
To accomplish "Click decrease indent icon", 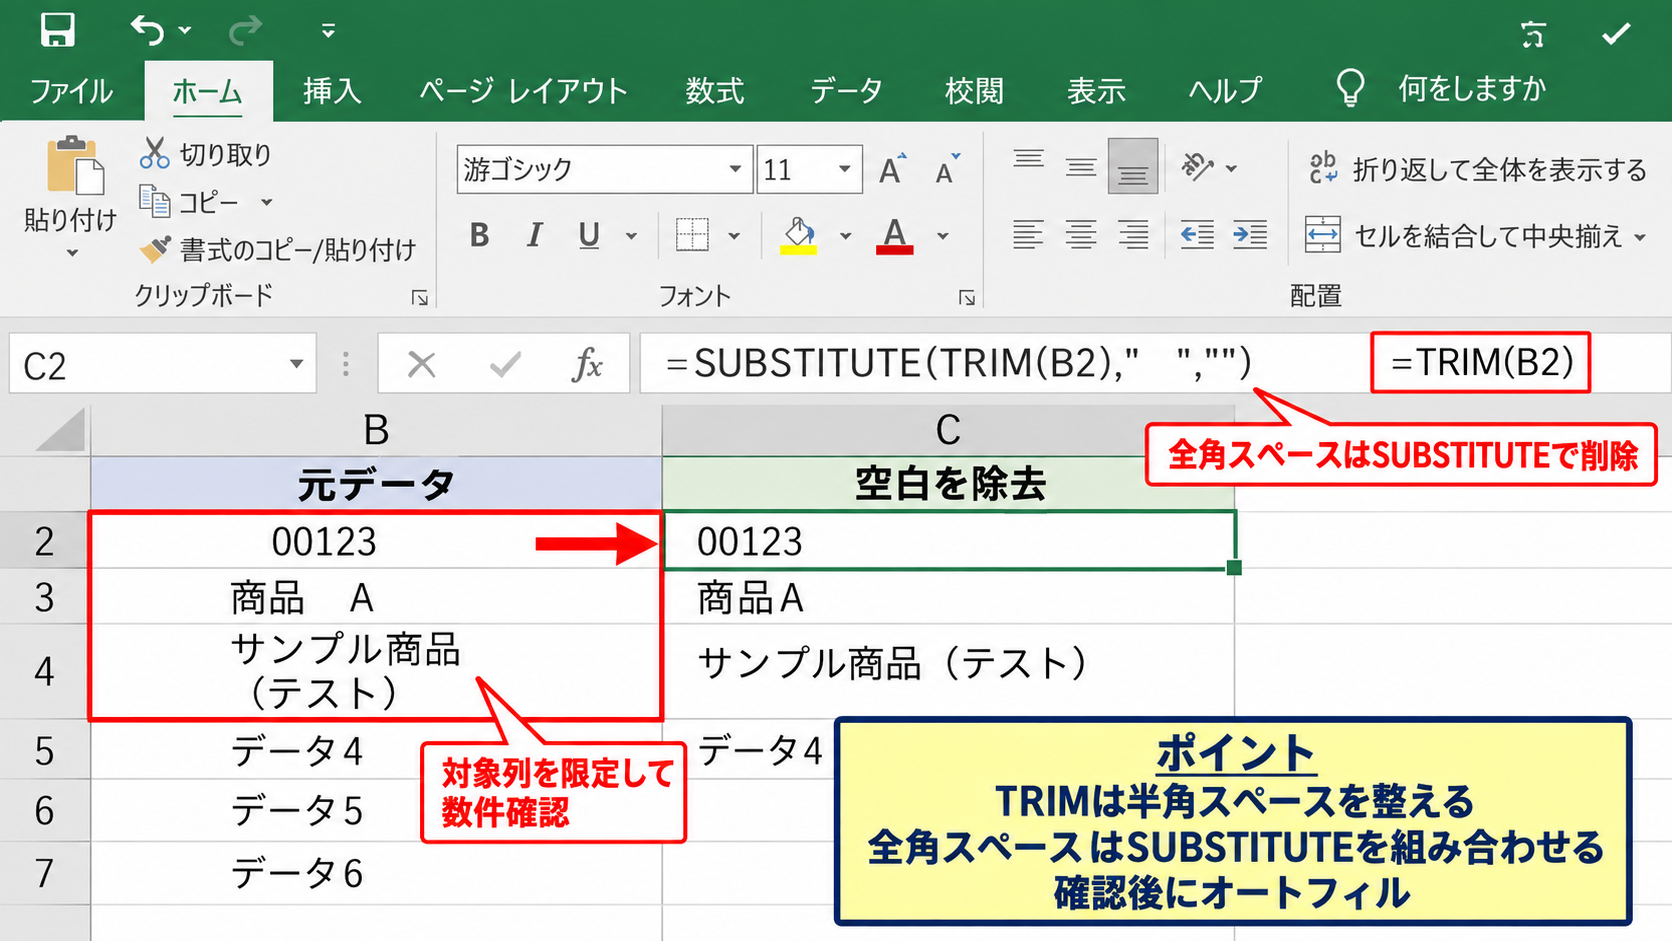I will tap(1197, 236).
